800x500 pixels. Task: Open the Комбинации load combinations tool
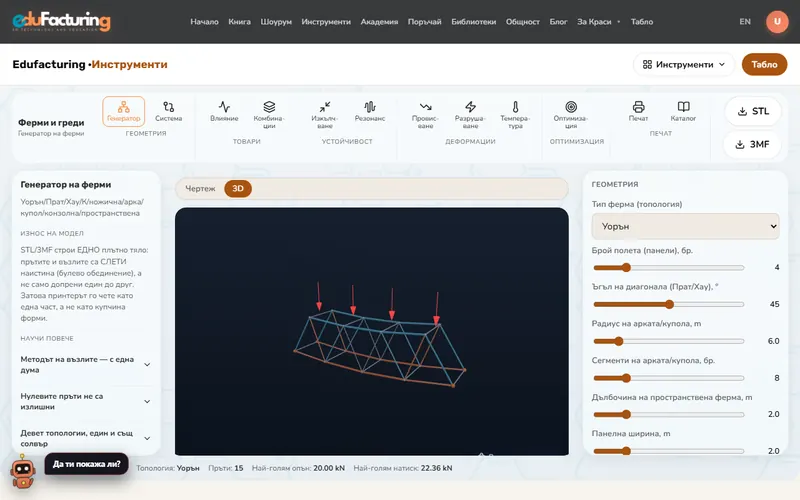pos(269,115)
